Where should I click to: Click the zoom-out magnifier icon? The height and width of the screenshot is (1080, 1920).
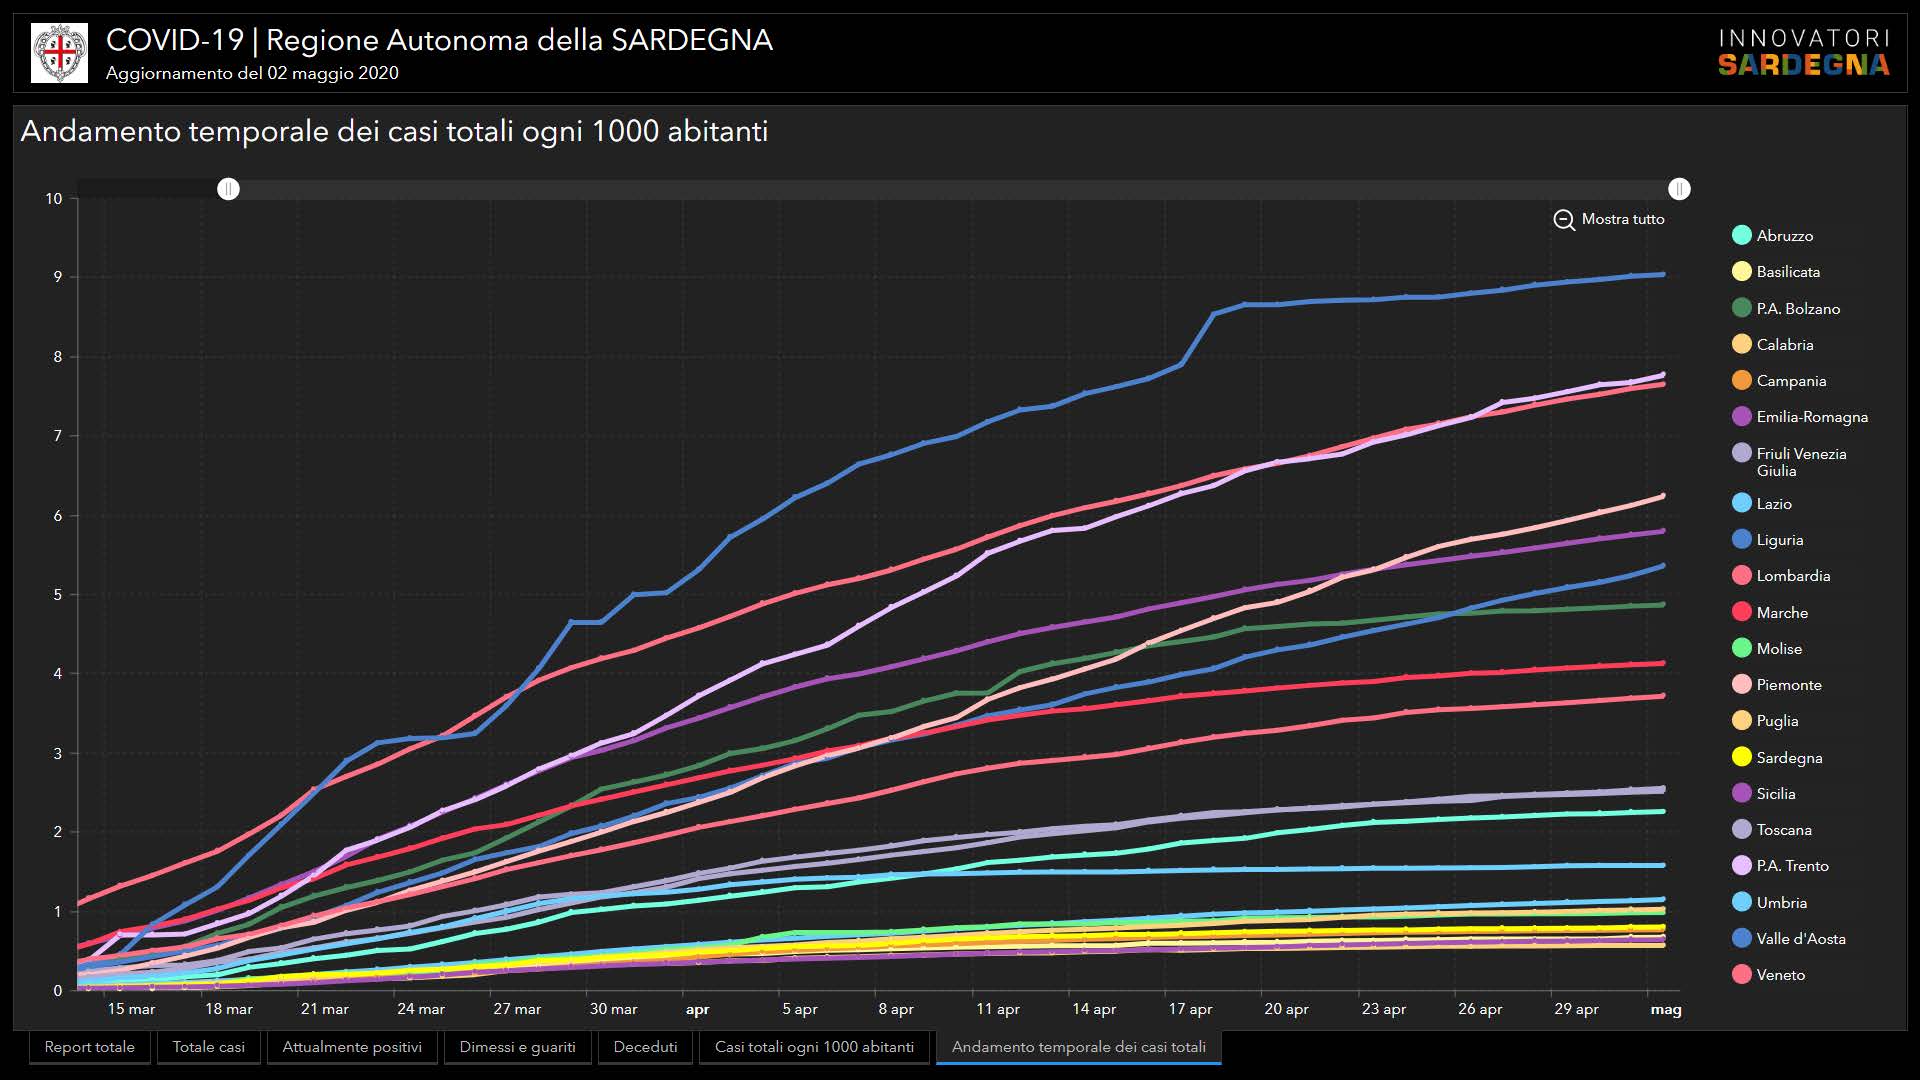pyautogui.click(x=1564, y=220)
